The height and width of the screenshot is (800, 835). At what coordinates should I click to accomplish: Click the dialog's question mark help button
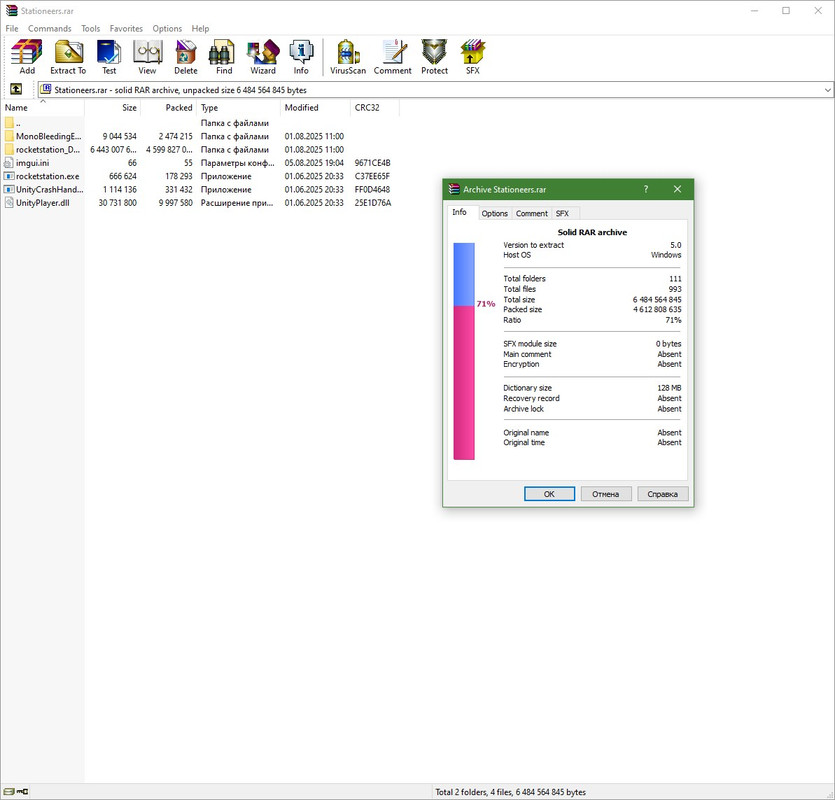coord(646,189)
